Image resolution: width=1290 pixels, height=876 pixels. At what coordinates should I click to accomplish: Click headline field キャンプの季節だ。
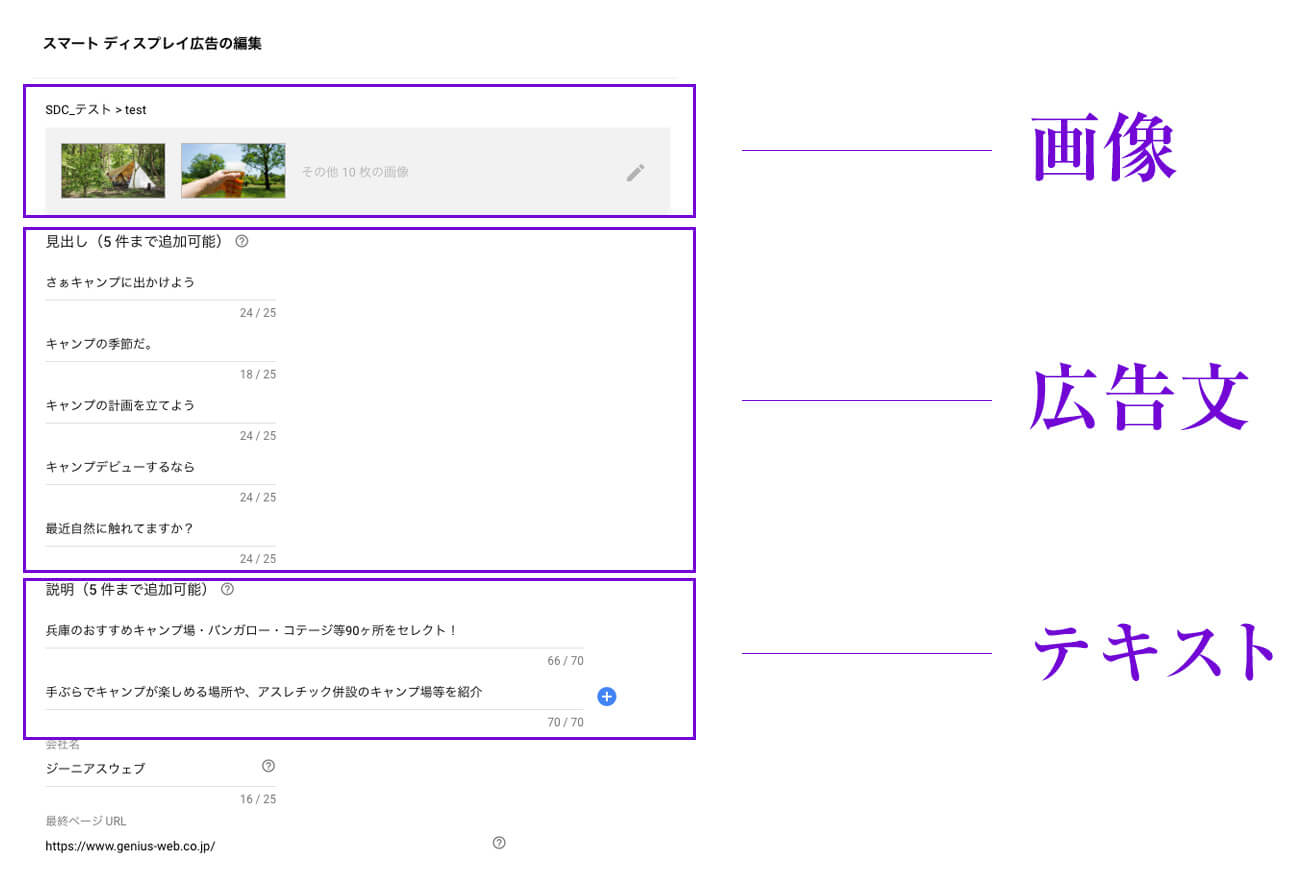pos(161,345)
